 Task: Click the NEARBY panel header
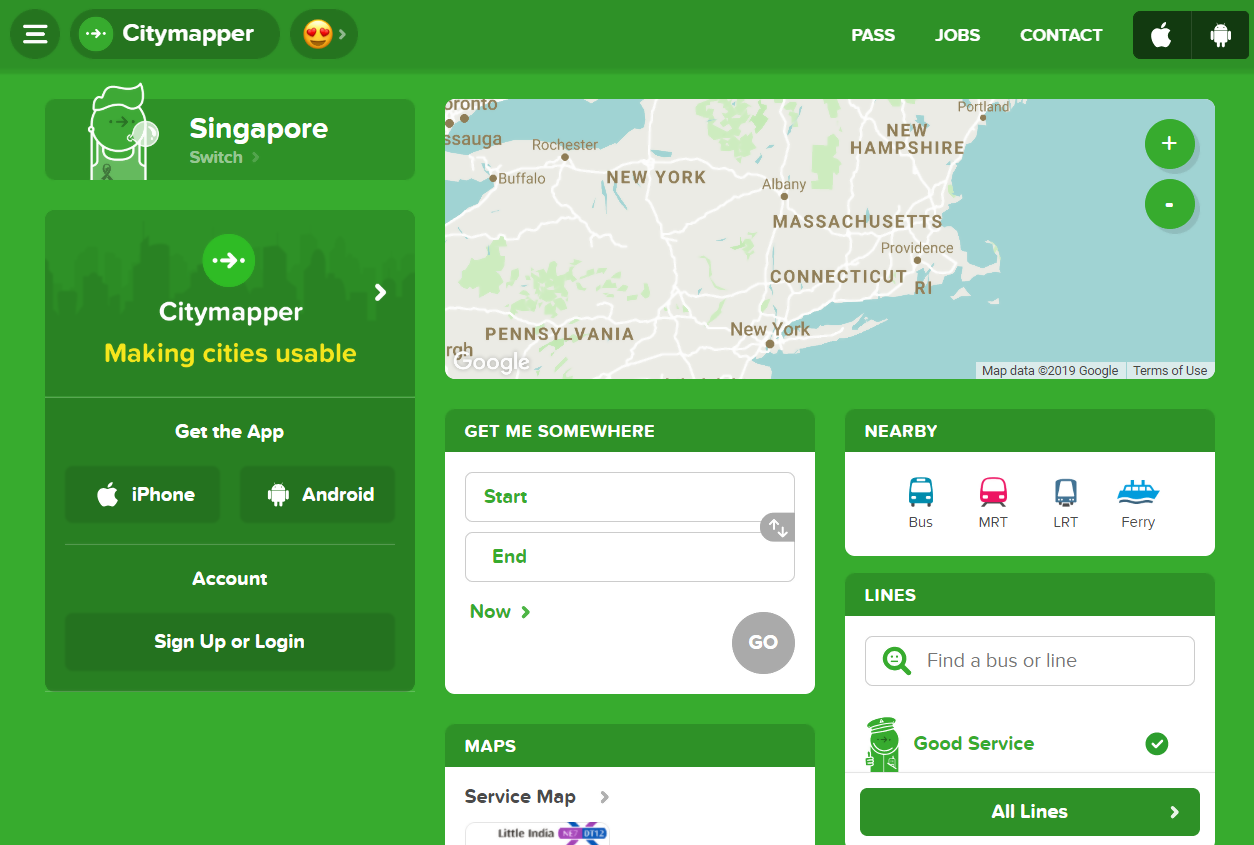click(1030, 431)
